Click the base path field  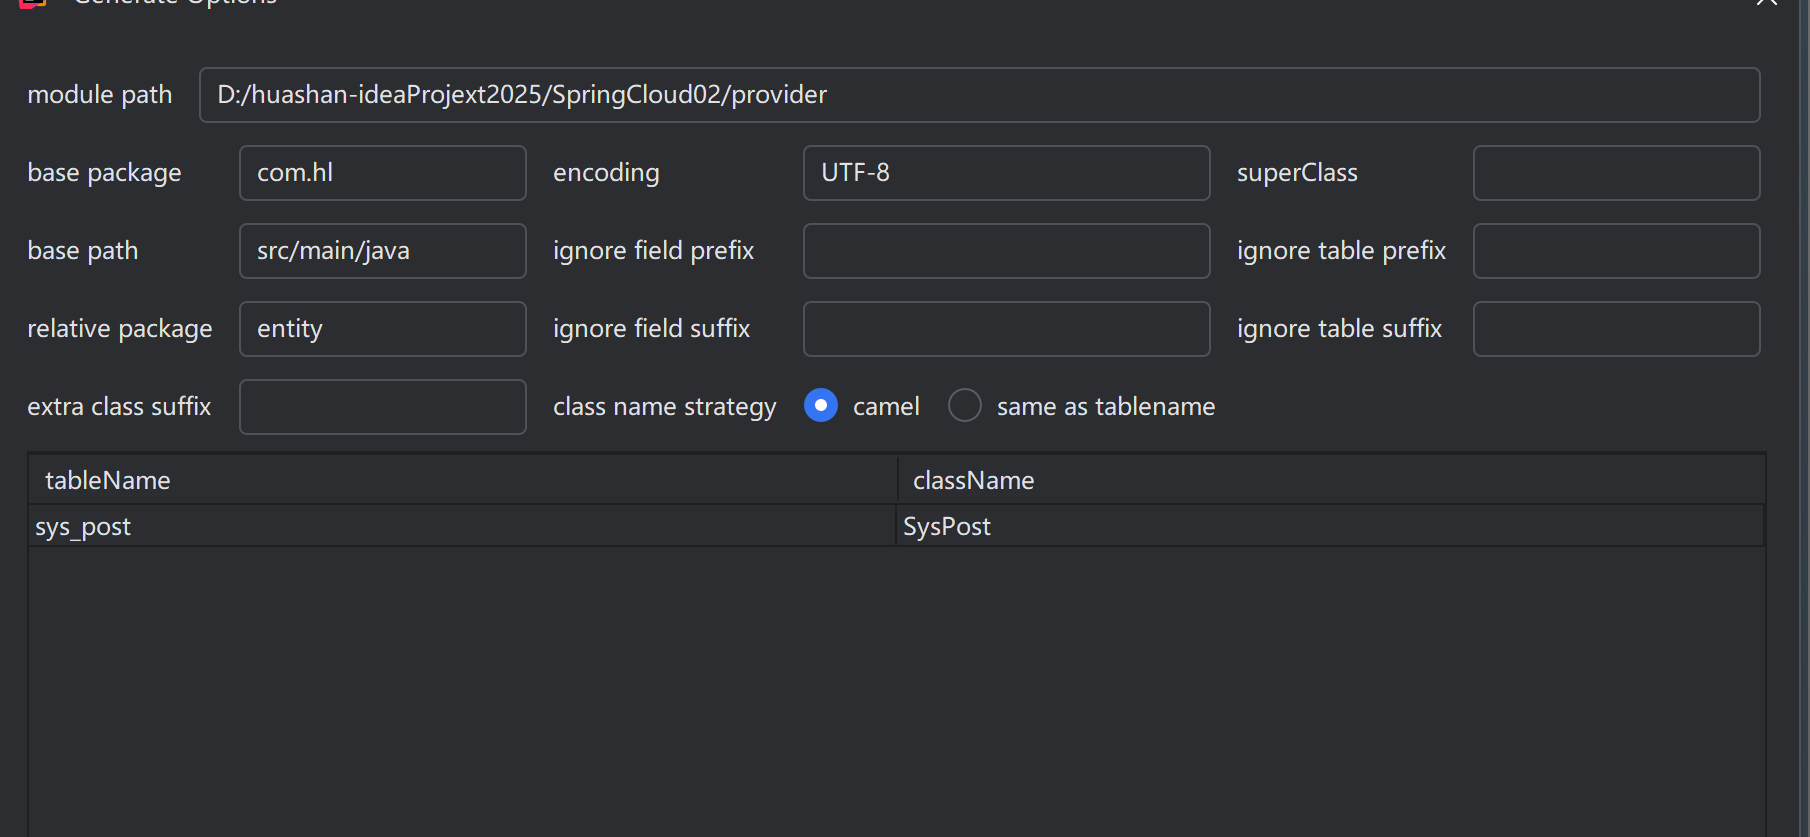click(x=382, y=251)
